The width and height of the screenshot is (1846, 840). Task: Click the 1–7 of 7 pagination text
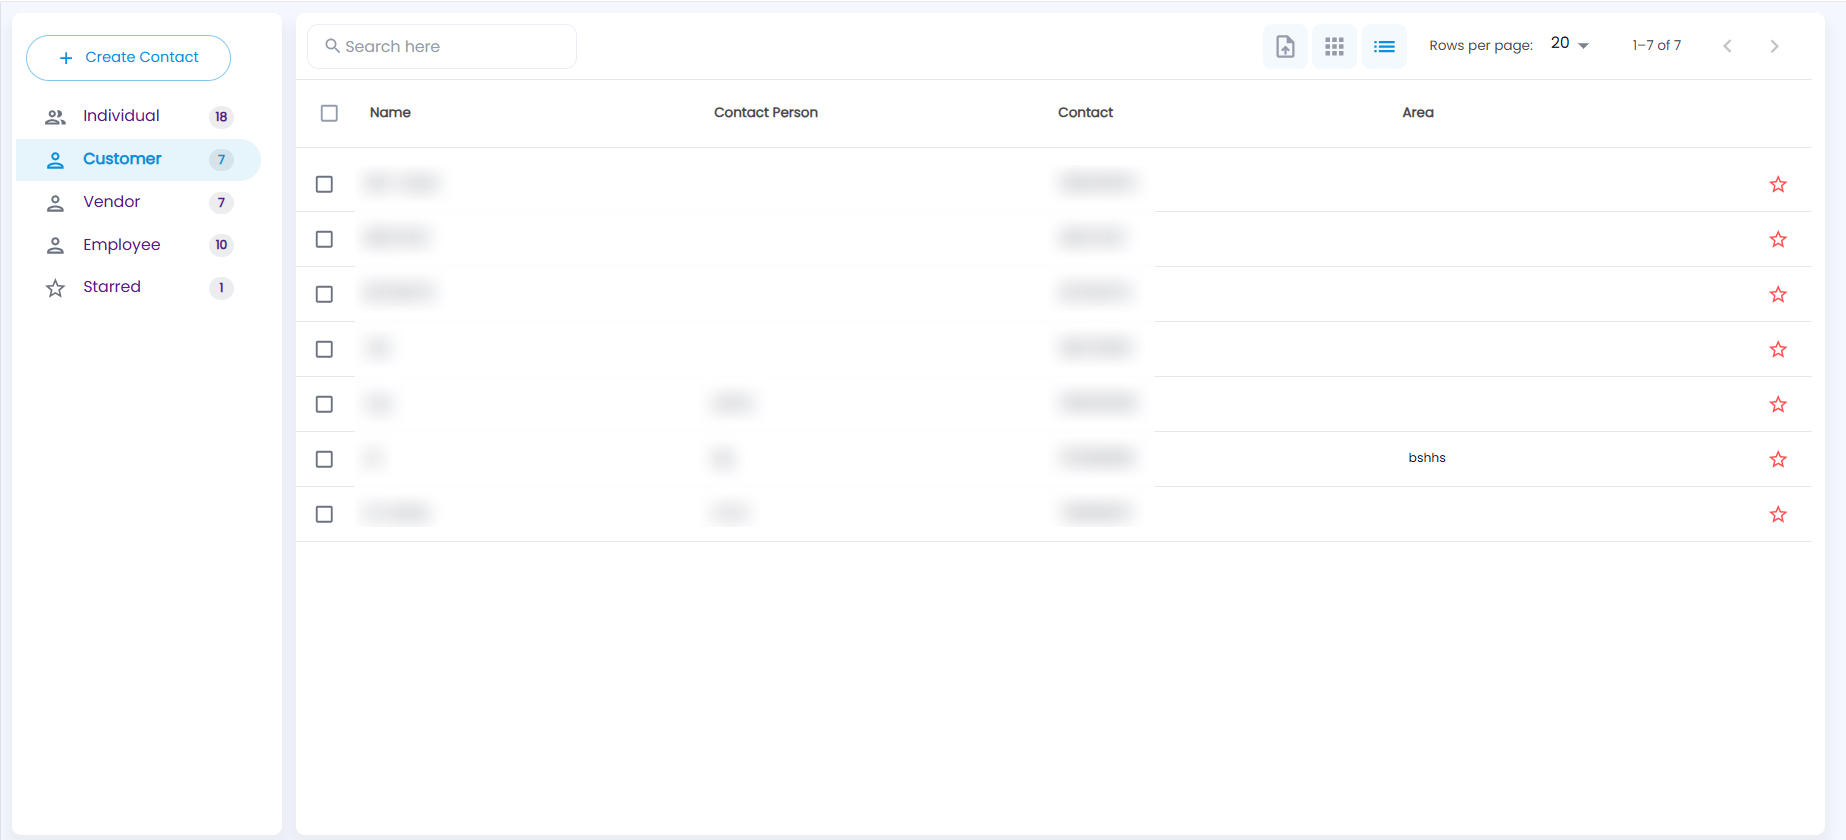[x=1656, y=46]
